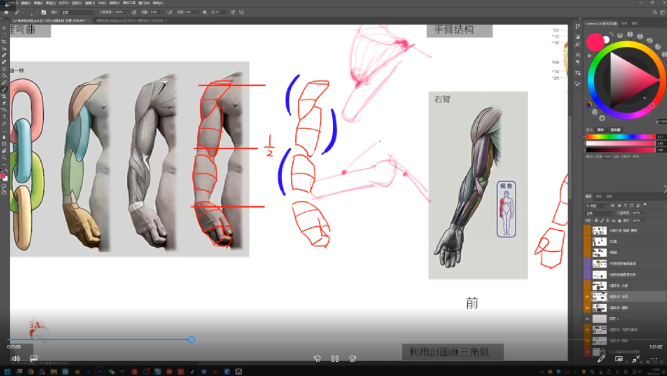
Task: Switch to the second document tab
Action: pyautogui.click(x=131, y=20)
